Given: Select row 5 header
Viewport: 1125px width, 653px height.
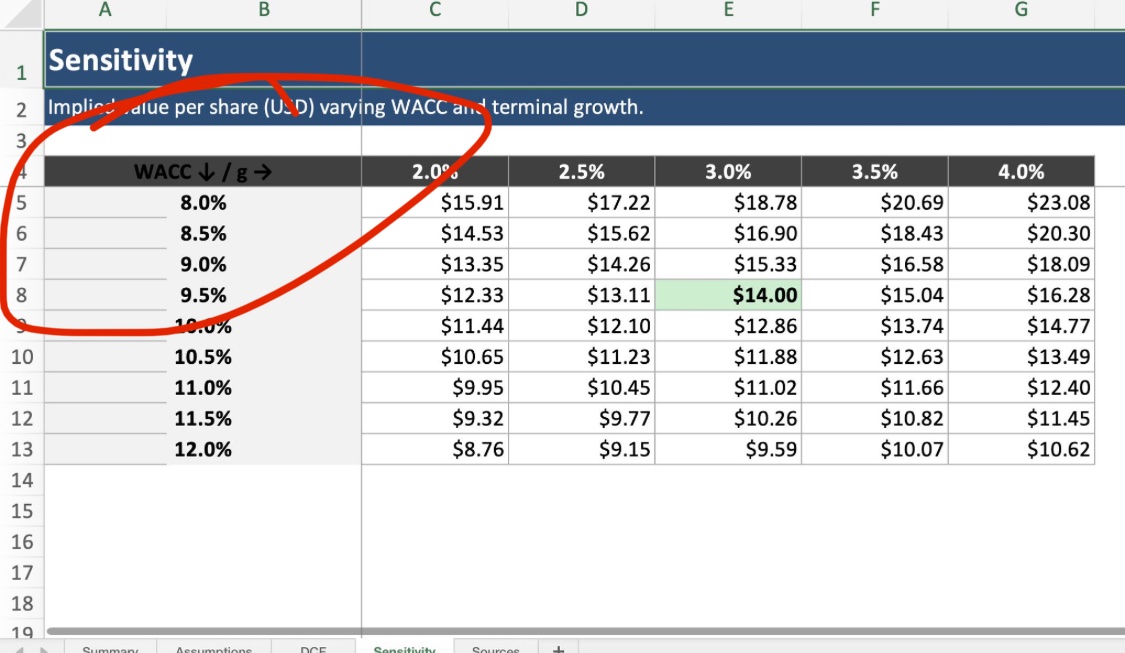Looking at the screenshot, I should (22, 202).
